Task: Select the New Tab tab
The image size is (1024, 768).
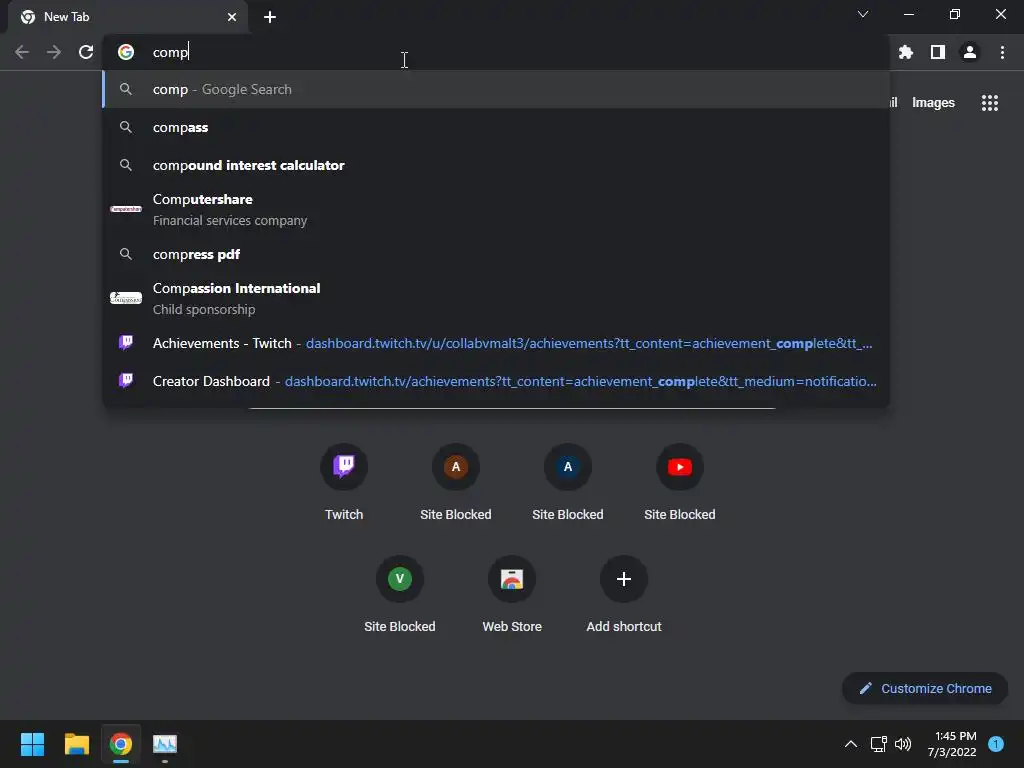Action: point(128,17)
